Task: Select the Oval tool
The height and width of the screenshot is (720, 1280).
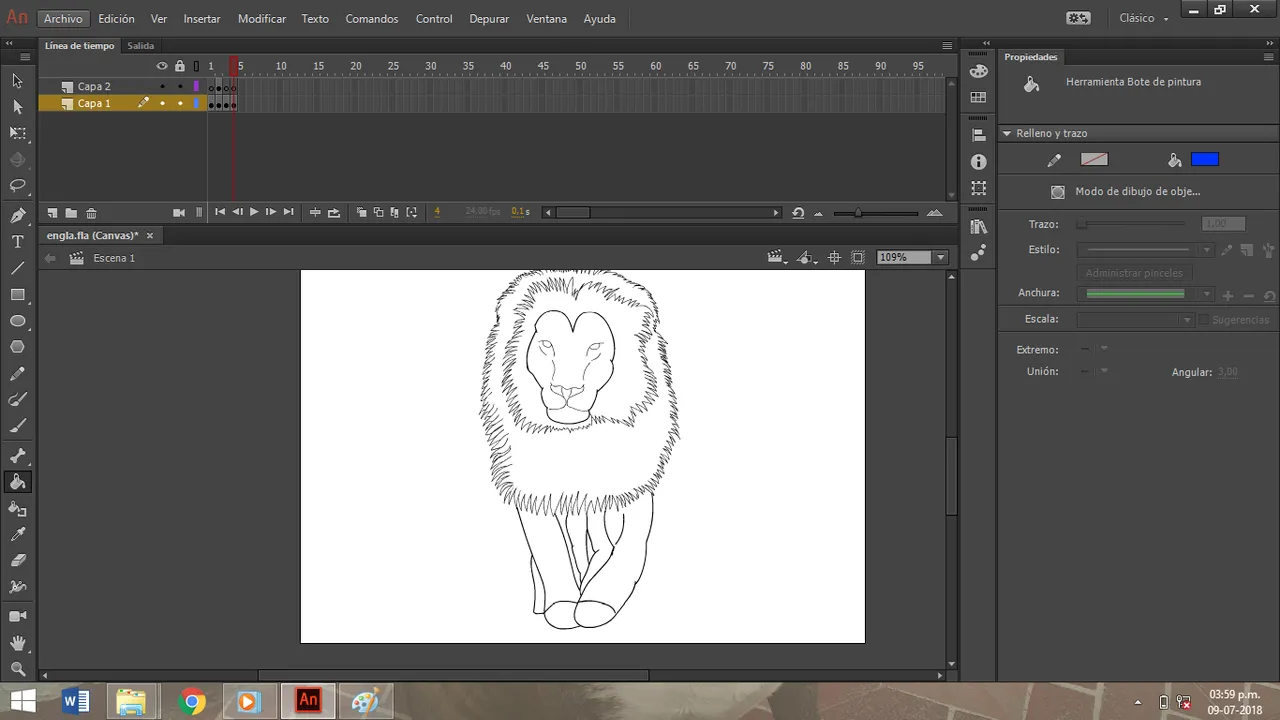Action: point(17,321)
